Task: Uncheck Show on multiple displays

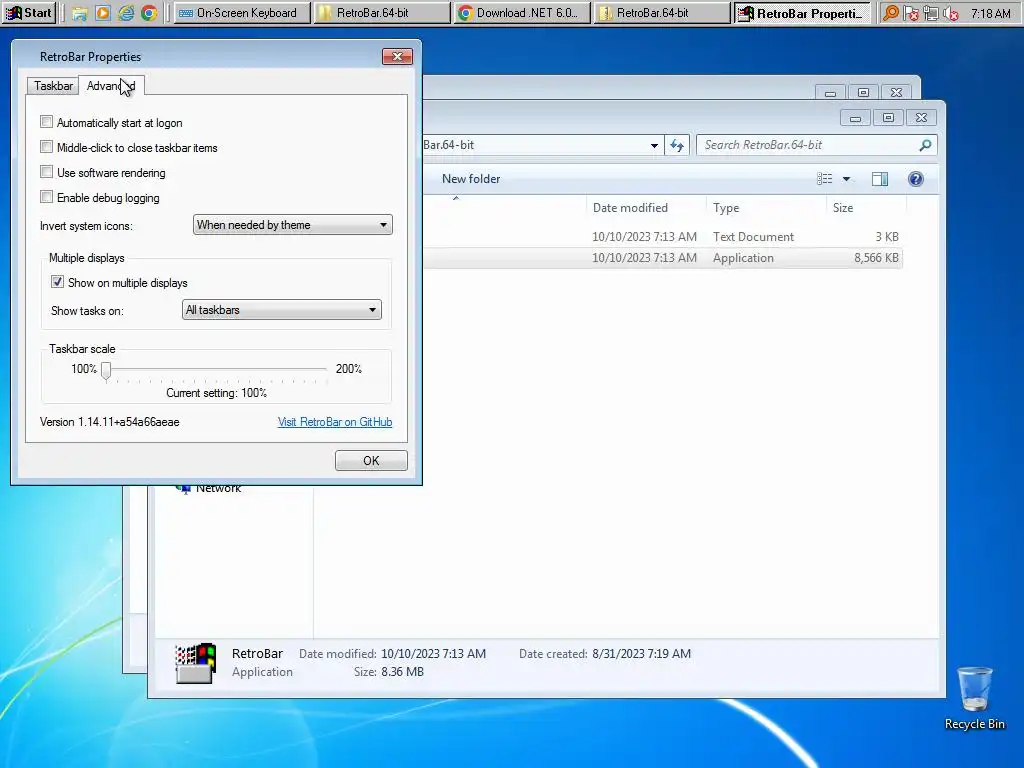Action: 57,282
